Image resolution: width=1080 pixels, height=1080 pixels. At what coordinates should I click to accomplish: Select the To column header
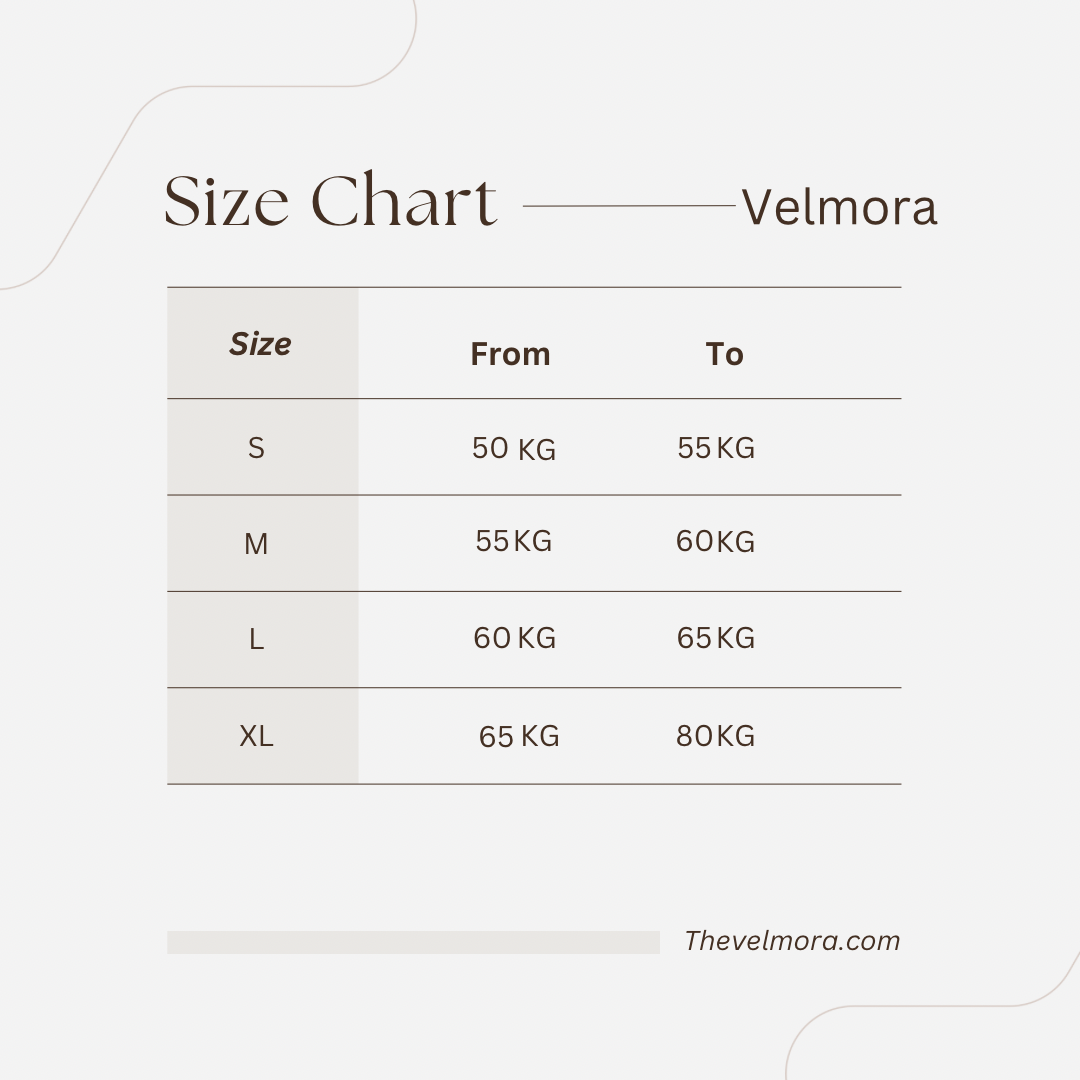tap(725, 354)
